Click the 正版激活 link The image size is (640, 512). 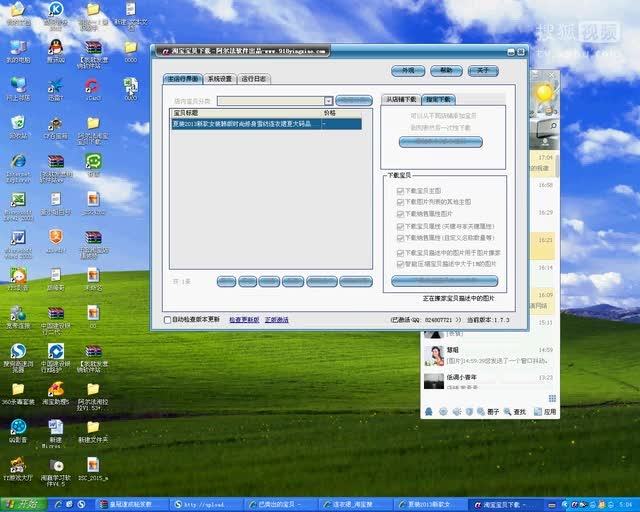pyautogui.click(x=276, y=320)
